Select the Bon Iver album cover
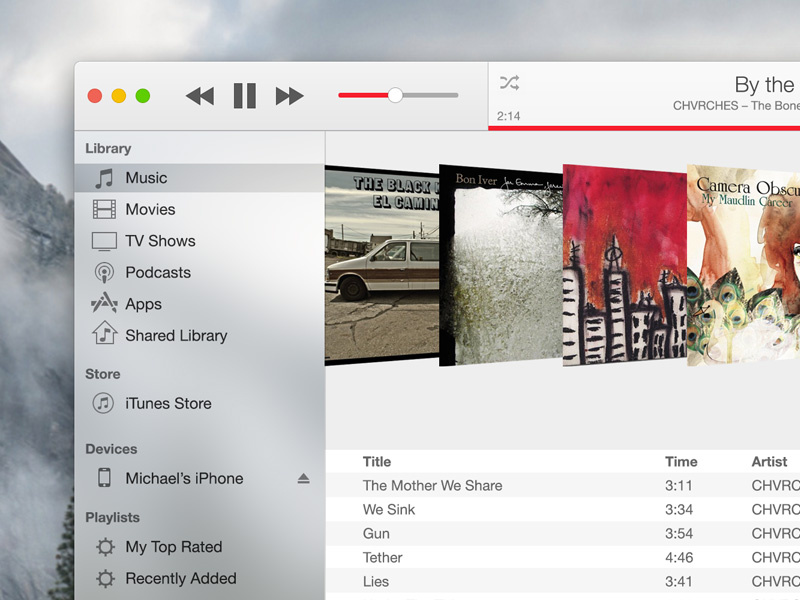 [x=501, y=265]
